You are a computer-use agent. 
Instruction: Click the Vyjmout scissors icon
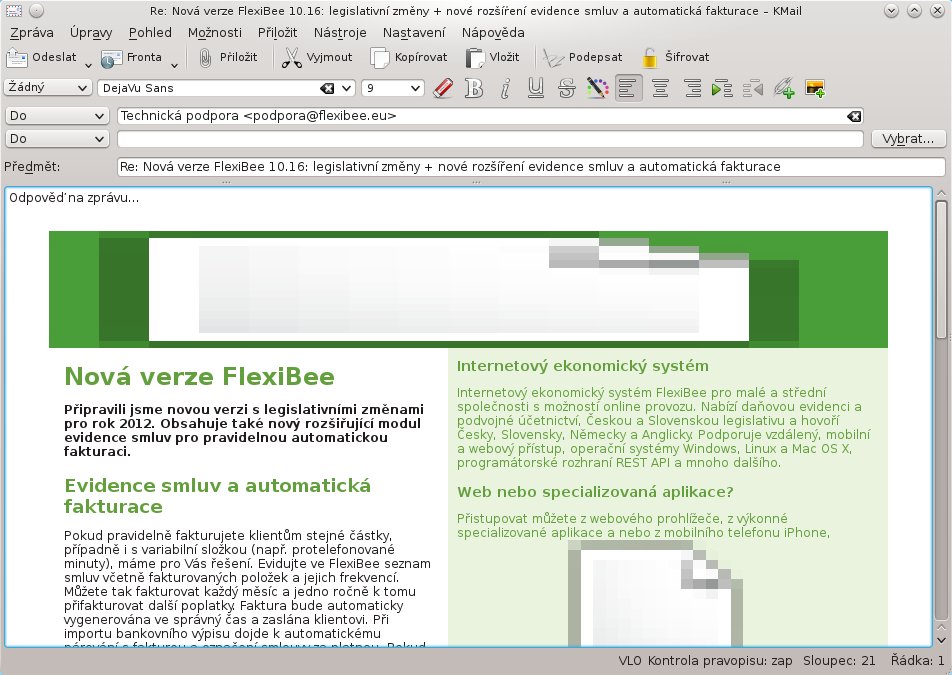pyautogui.click(x=291, y=58)
